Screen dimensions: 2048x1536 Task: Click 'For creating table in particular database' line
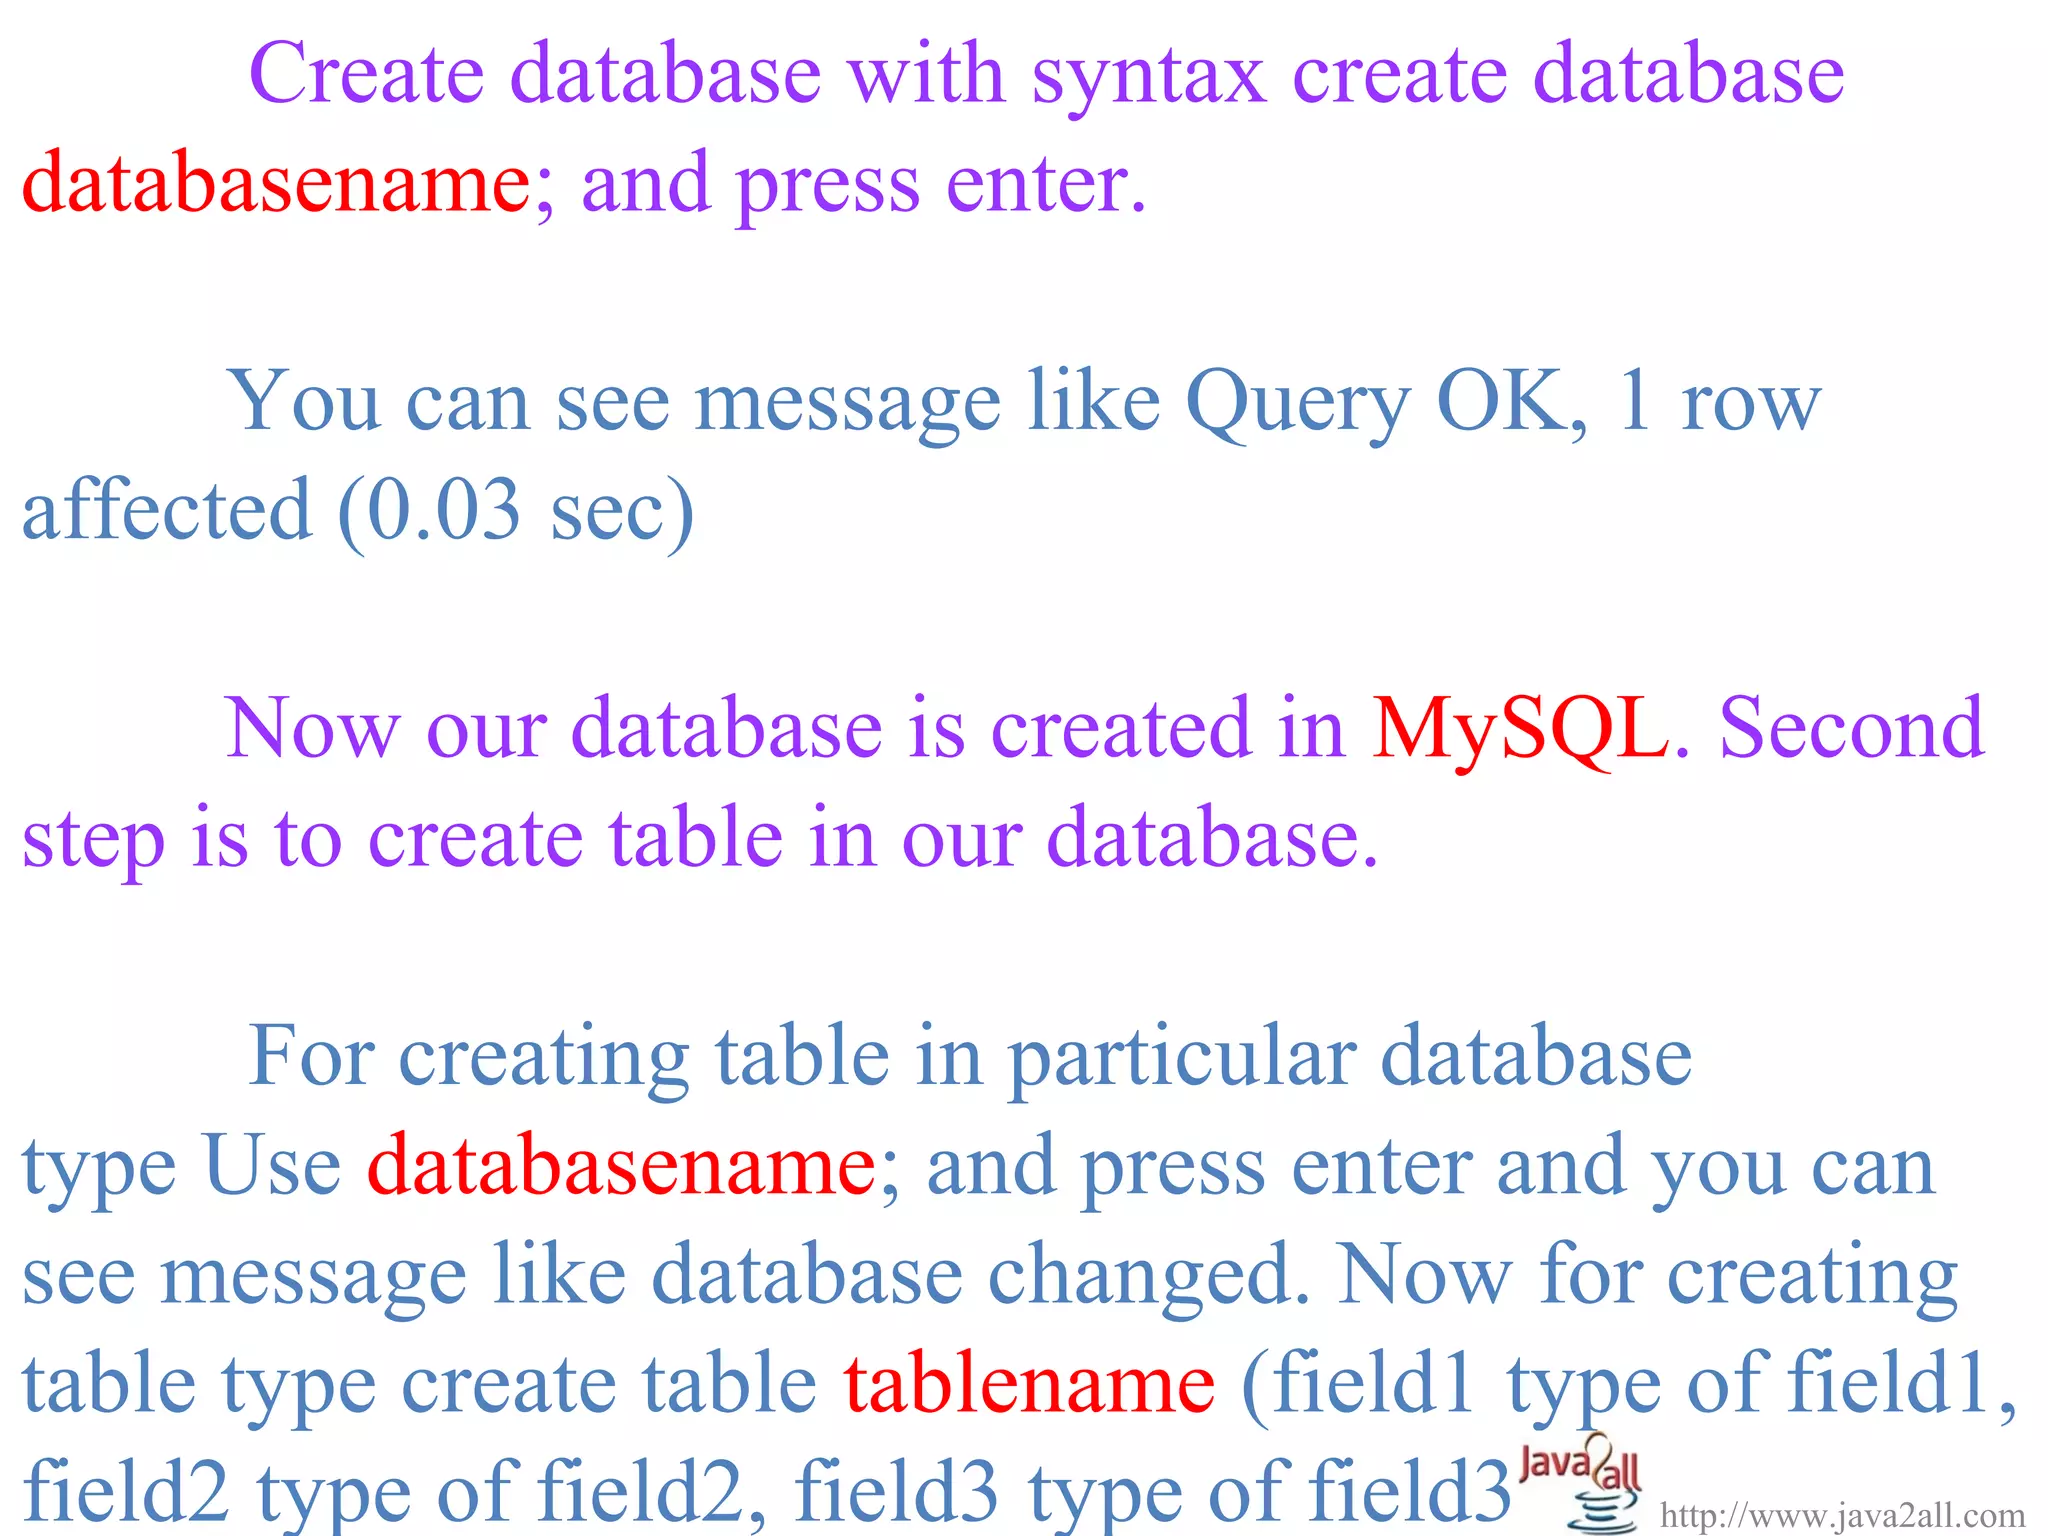(970, 1057)
